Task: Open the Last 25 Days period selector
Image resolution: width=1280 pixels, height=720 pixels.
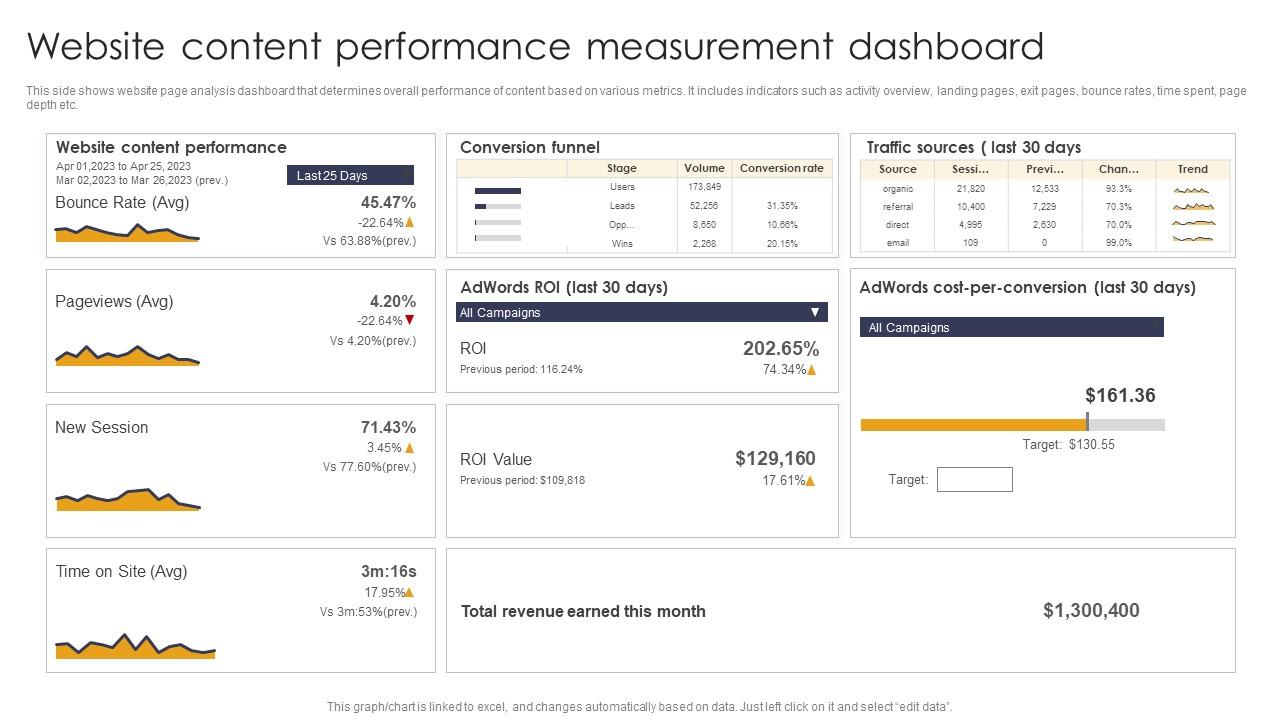Action: [x=349, y=175]
